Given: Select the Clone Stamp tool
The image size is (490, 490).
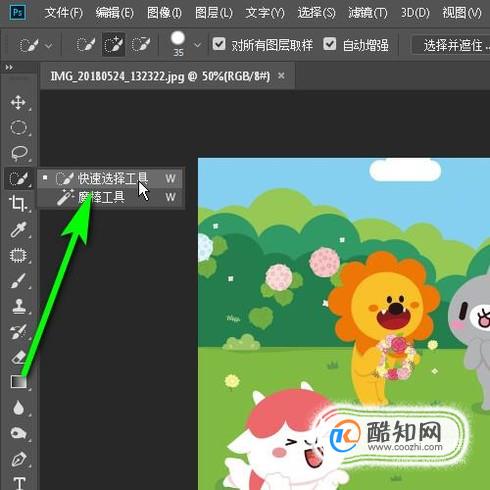Looking at the screenshot, I should click(18, 306).
